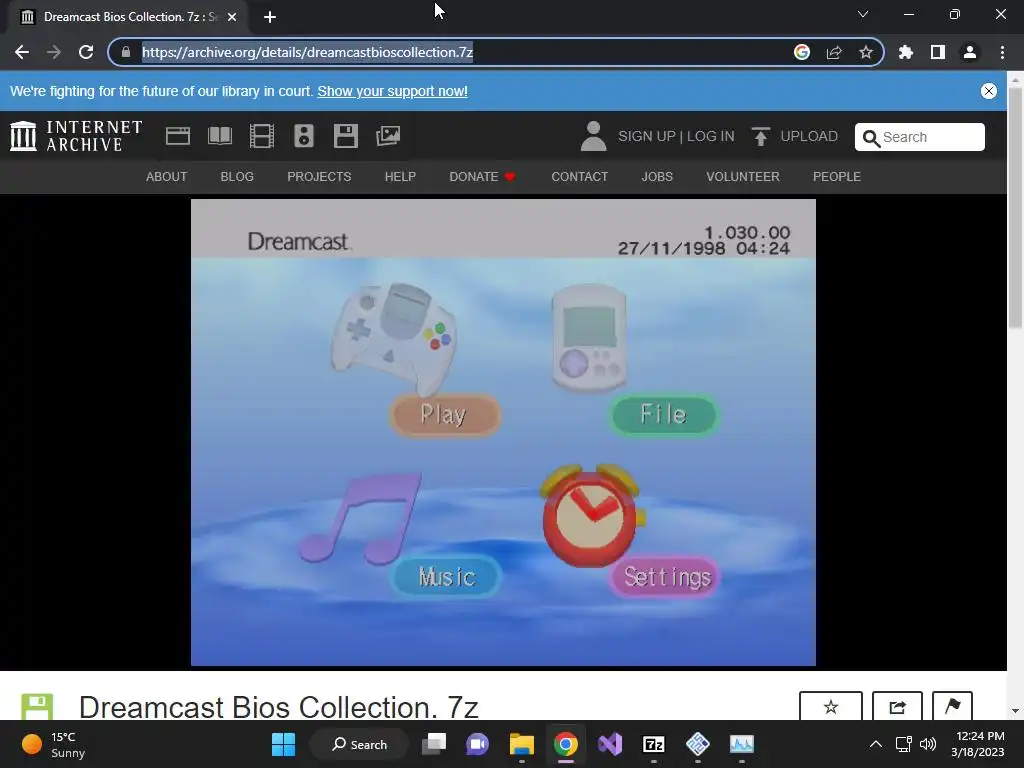Image resolution: width=1024 pixels, height=768 pixels.
Task: Open the Chrome three-dot menu
Action: [x=1002, y=52]
